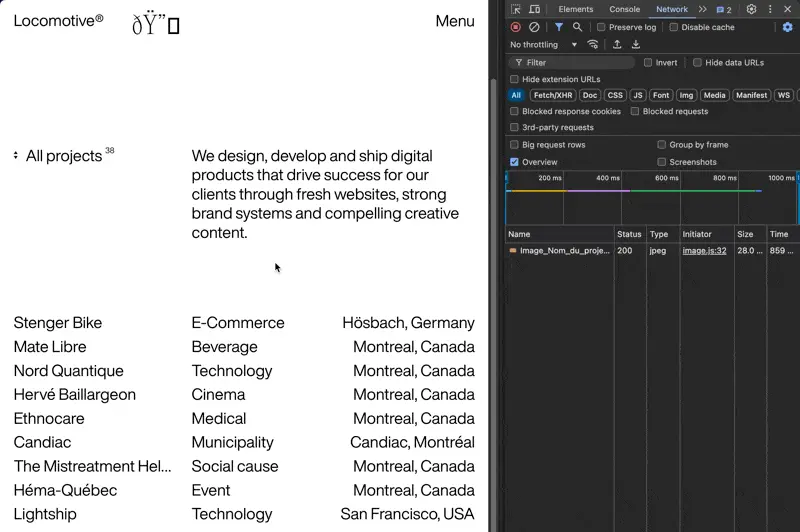Screen dimensions: 800x532
Task: Clear the network log
Action: point(534,27)
